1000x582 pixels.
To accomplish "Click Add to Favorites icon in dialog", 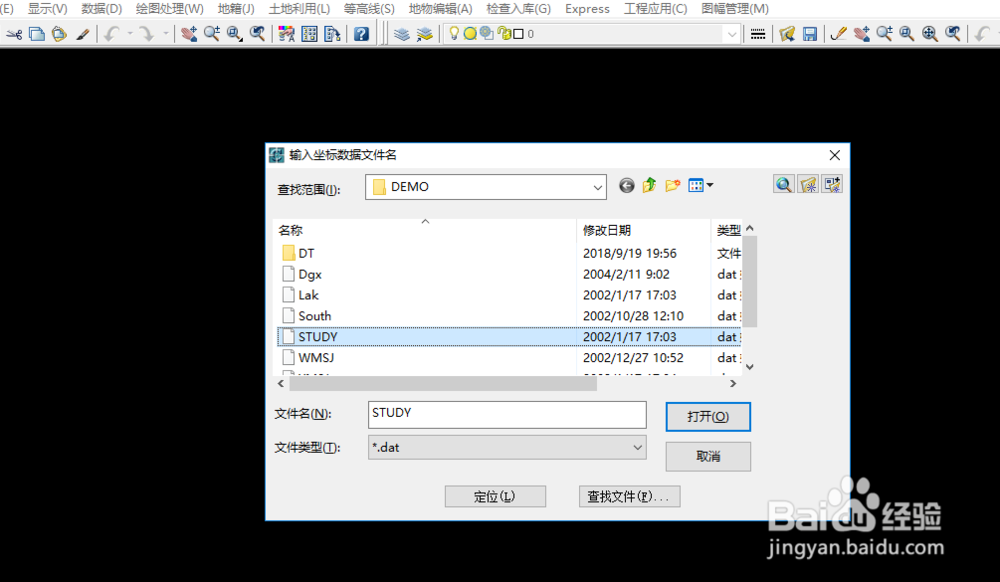I will (832, 185).
